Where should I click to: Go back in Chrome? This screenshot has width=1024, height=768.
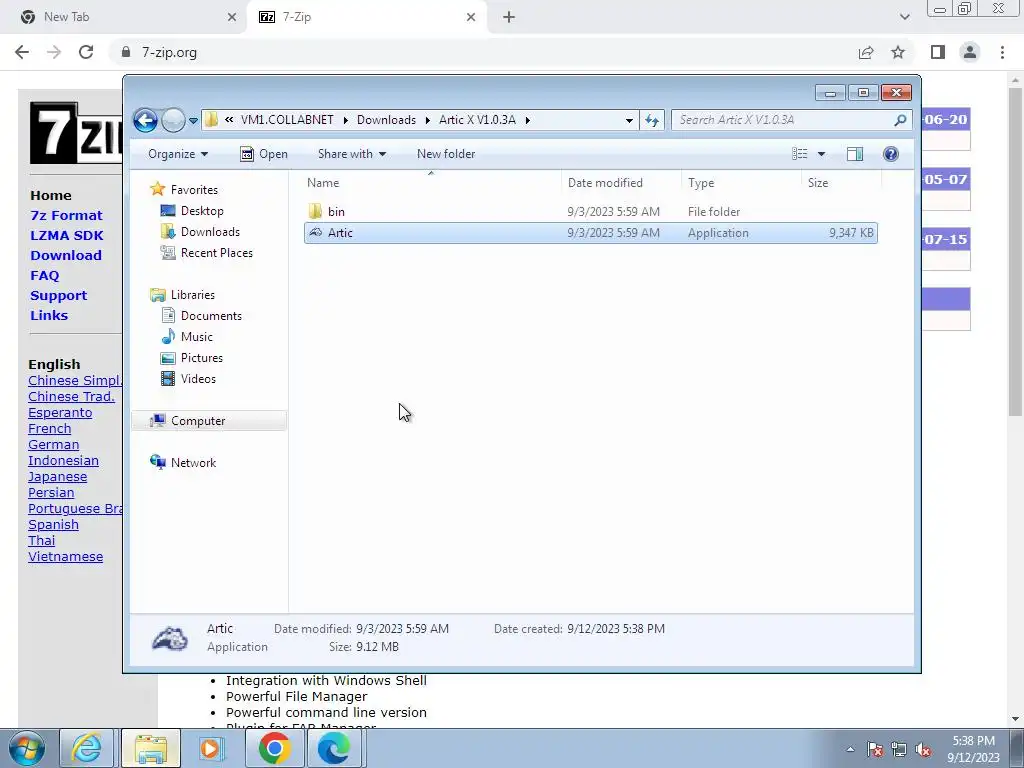pos(22,53)
